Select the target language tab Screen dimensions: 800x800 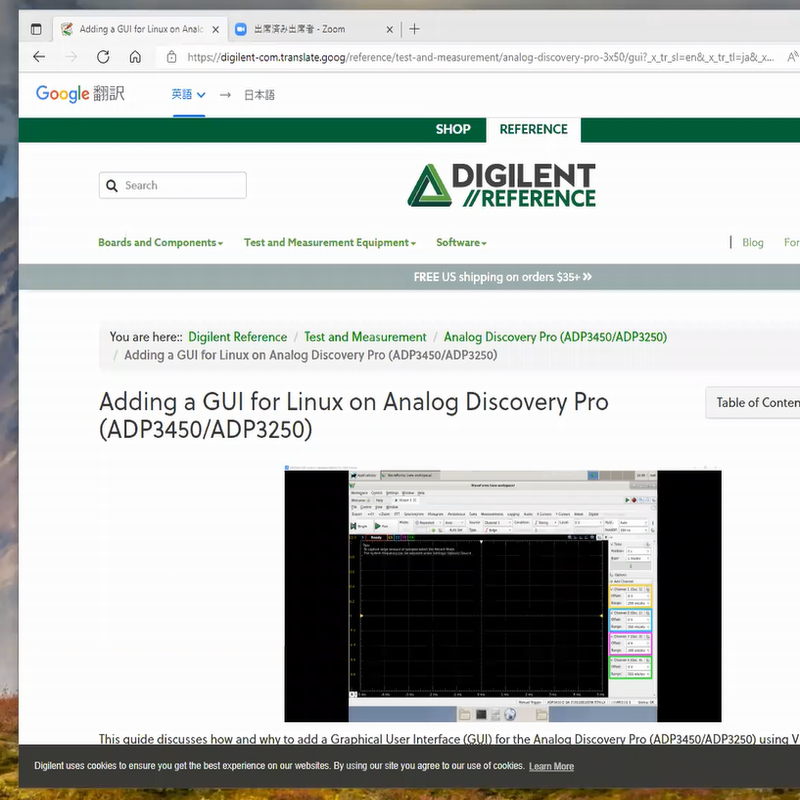[259, 95]
